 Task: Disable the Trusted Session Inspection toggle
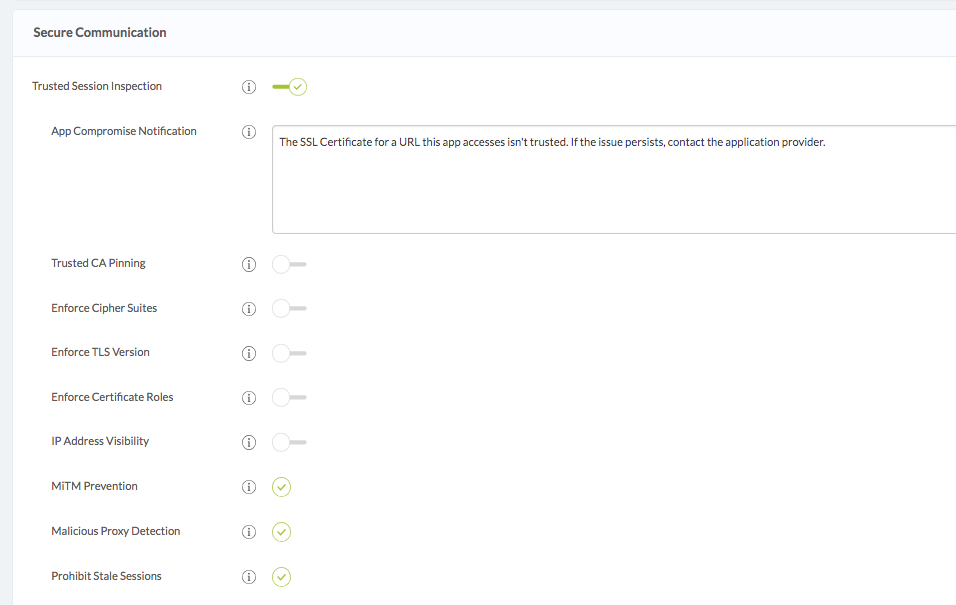coord(290,87)
